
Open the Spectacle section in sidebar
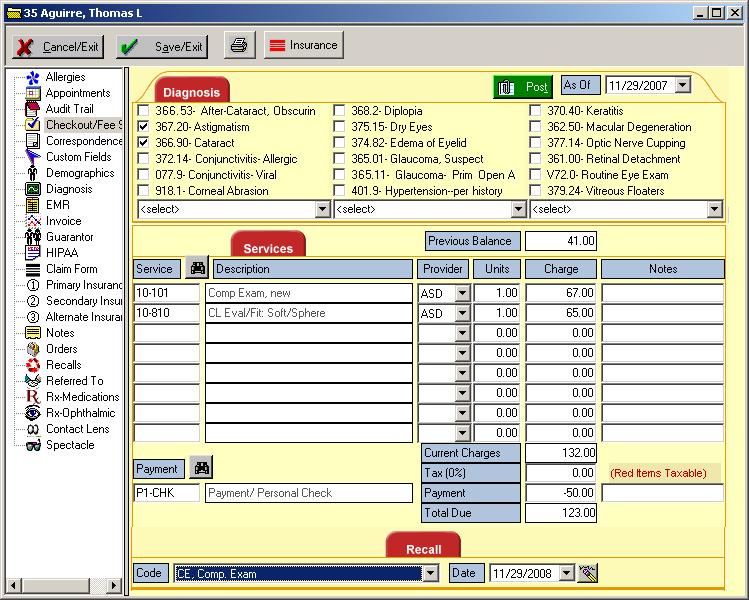click(69, 445)
